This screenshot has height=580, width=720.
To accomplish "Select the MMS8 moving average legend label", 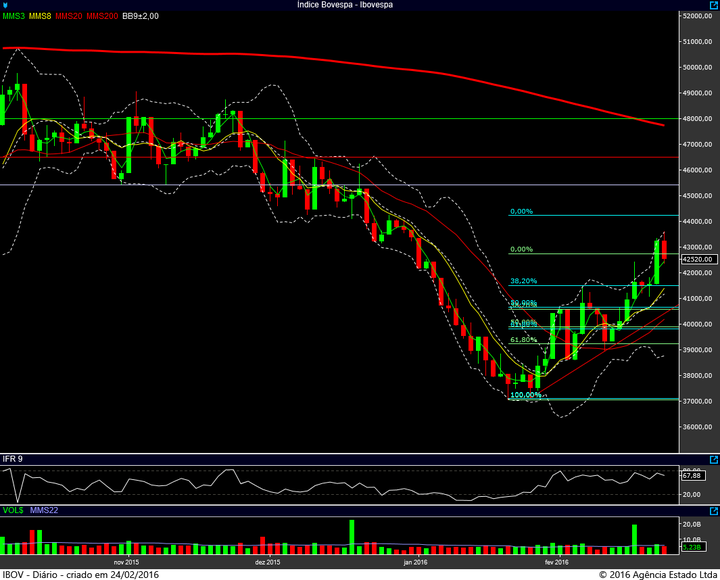I will [x=40, y=16].
